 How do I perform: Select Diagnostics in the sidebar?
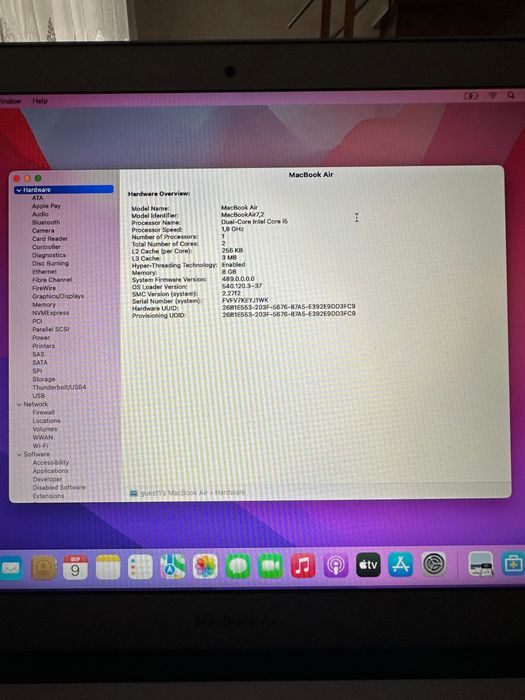49,255
